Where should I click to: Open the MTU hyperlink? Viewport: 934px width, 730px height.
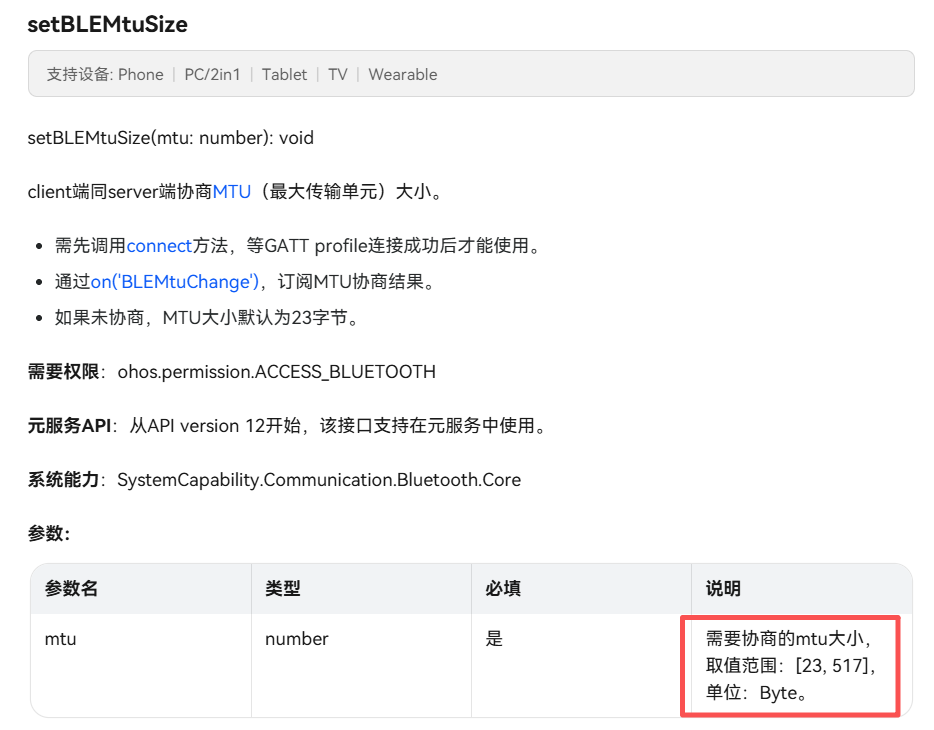[231, 192]
